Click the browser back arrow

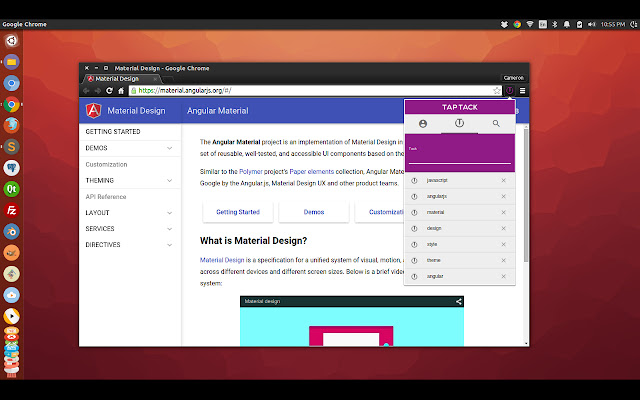click(86, 91)
